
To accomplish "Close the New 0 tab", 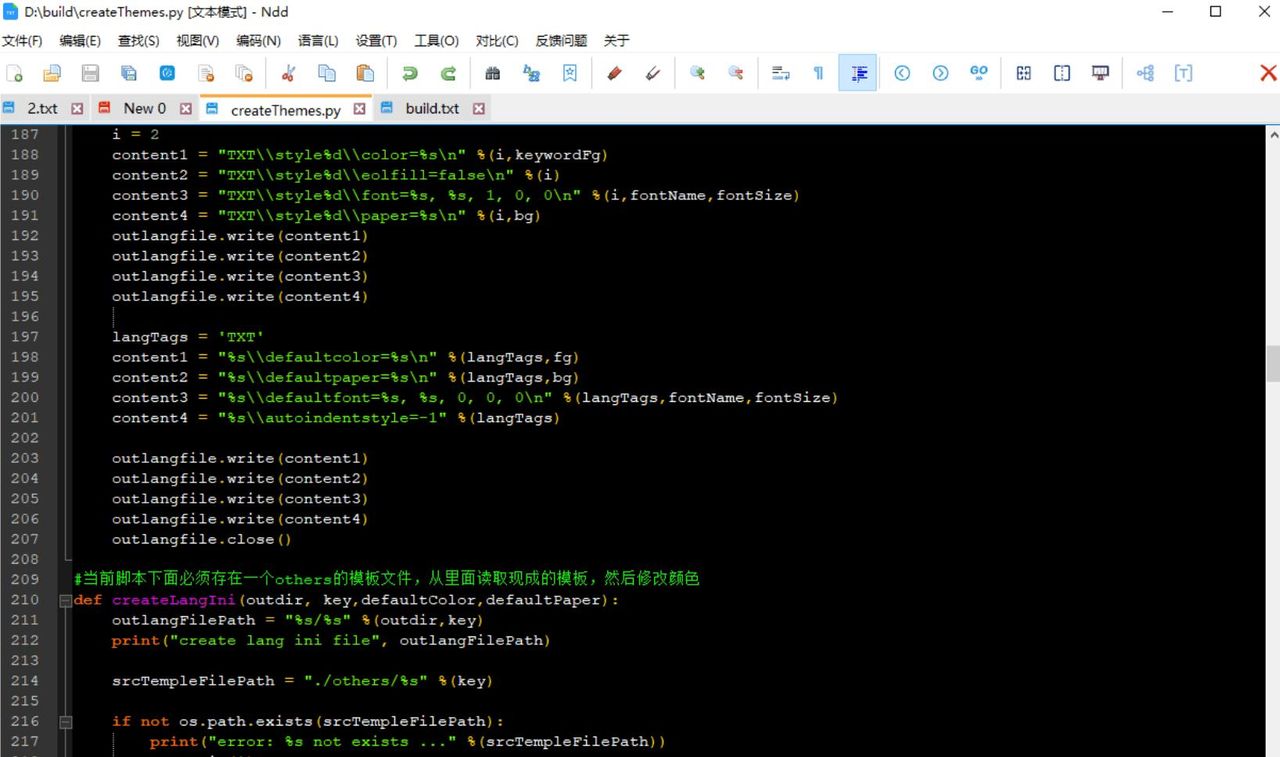I will coord(185,108).
